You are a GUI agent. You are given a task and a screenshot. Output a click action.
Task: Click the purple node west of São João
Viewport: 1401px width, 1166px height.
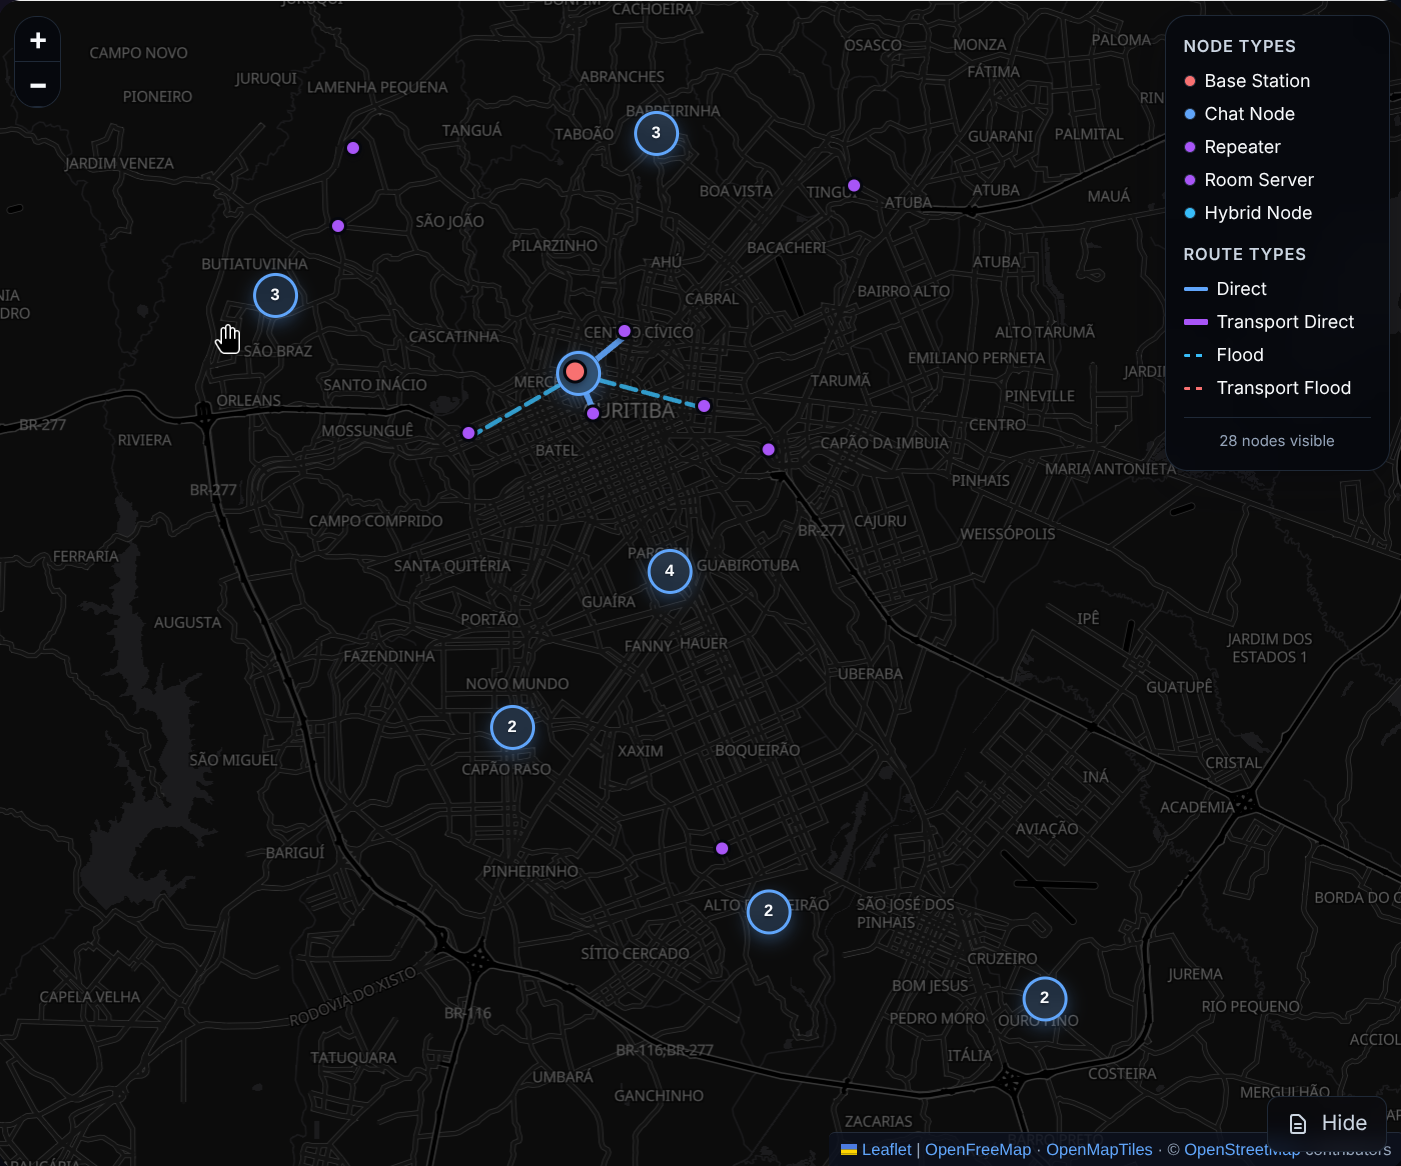(338, 226)
